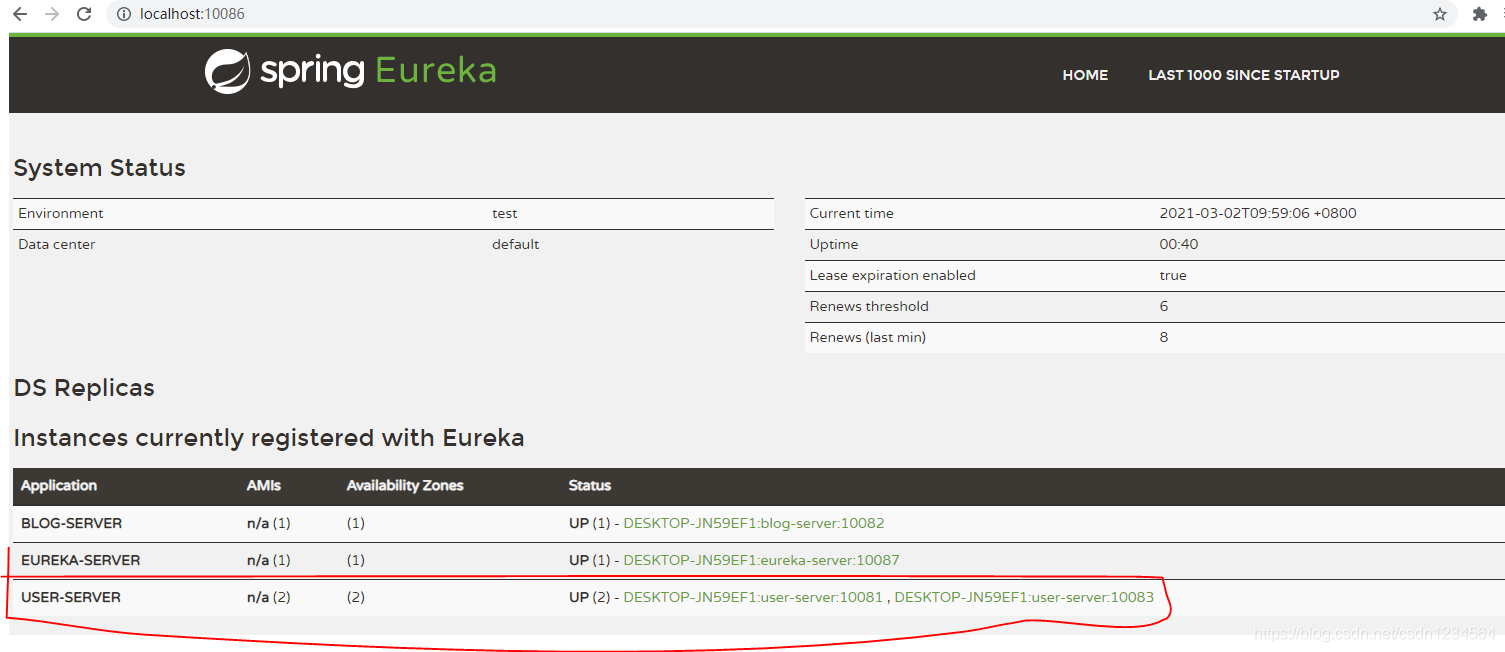The image size is (1505, 652).
Task: Select the BLOG-SERVER application name
Action: [x=71, y=523]
